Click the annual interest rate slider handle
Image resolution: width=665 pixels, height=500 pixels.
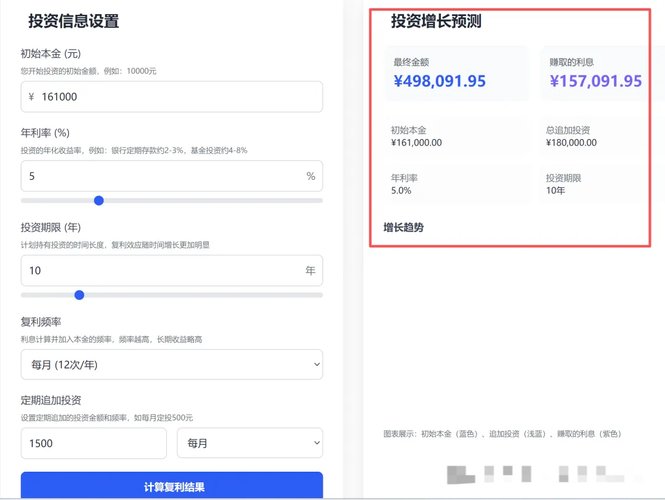click(99, 201)
